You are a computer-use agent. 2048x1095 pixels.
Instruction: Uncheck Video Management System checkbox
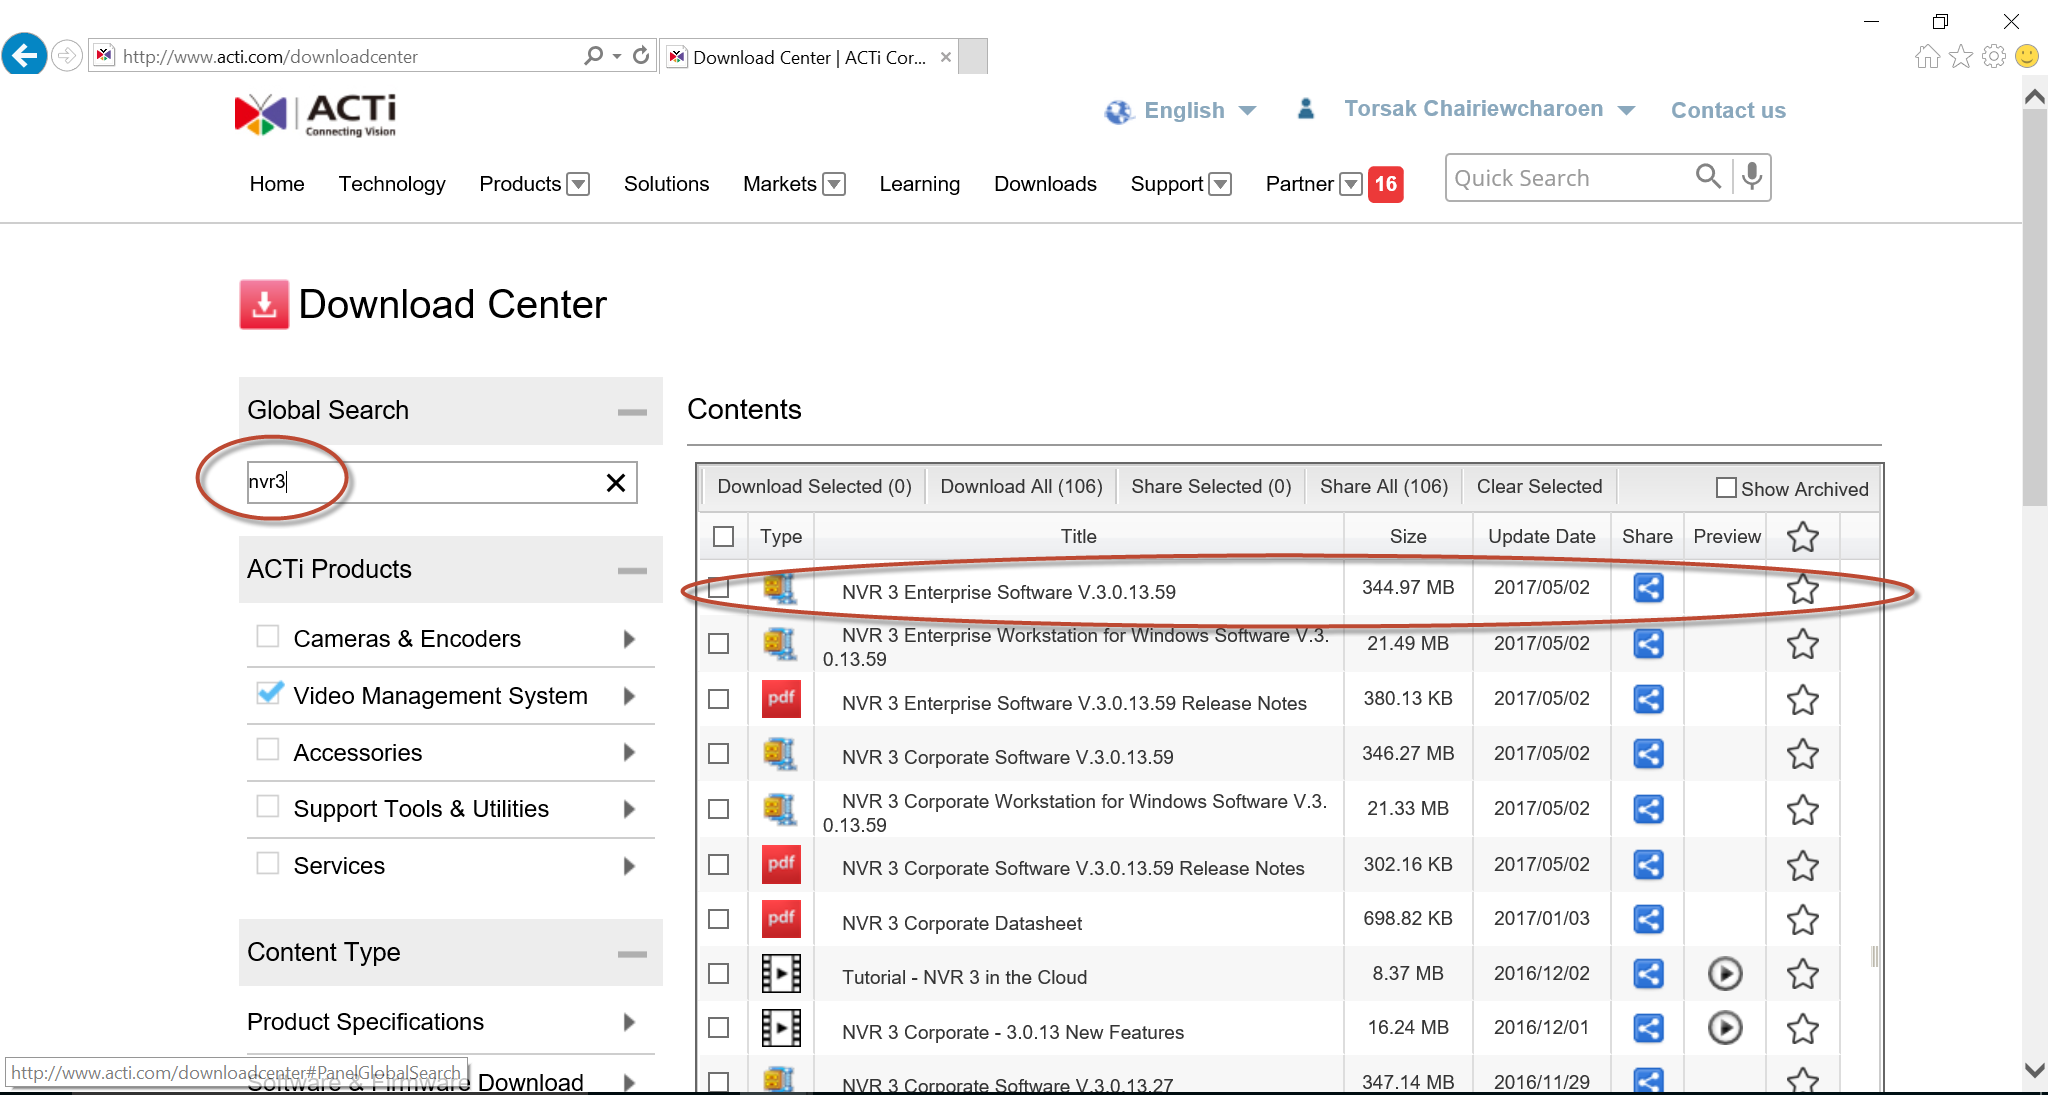pos(268,693)
